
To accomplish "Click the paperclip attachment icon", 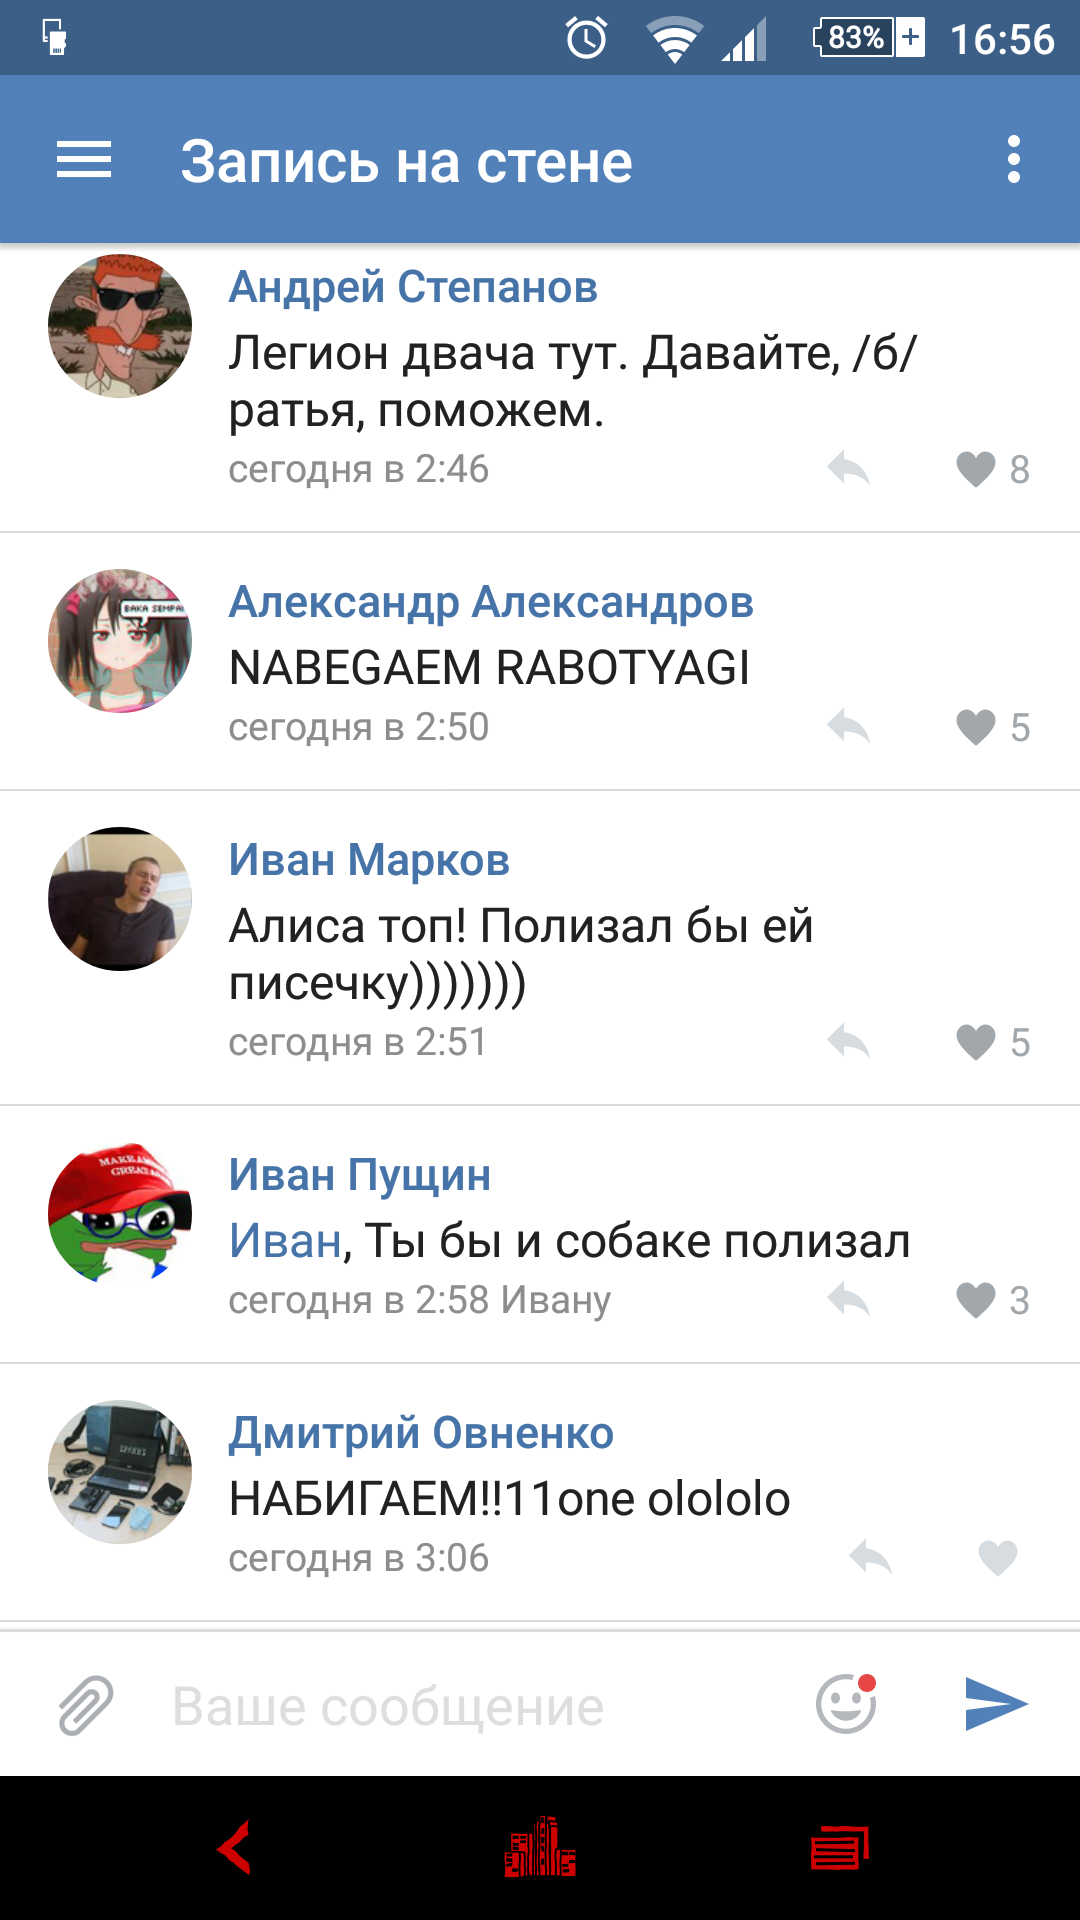I will [86, 1705].
